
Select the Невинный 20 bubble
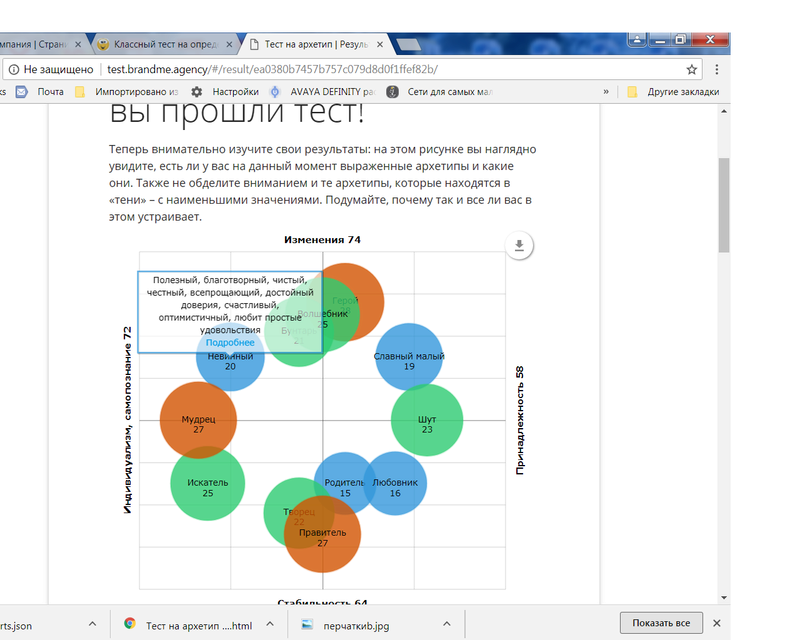coord(230,367)
